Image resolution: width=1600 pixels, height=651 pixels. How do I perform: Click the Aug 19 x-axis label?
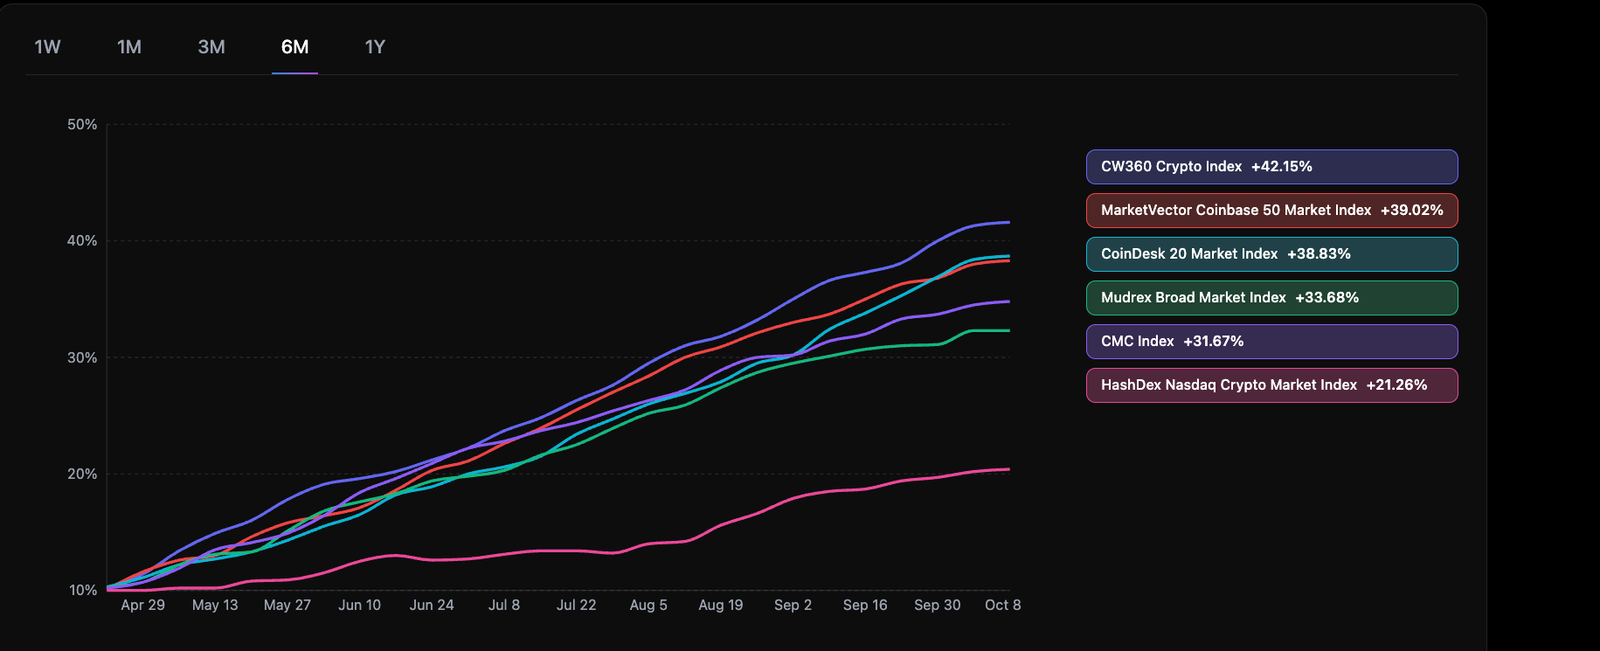pos(720,605)
